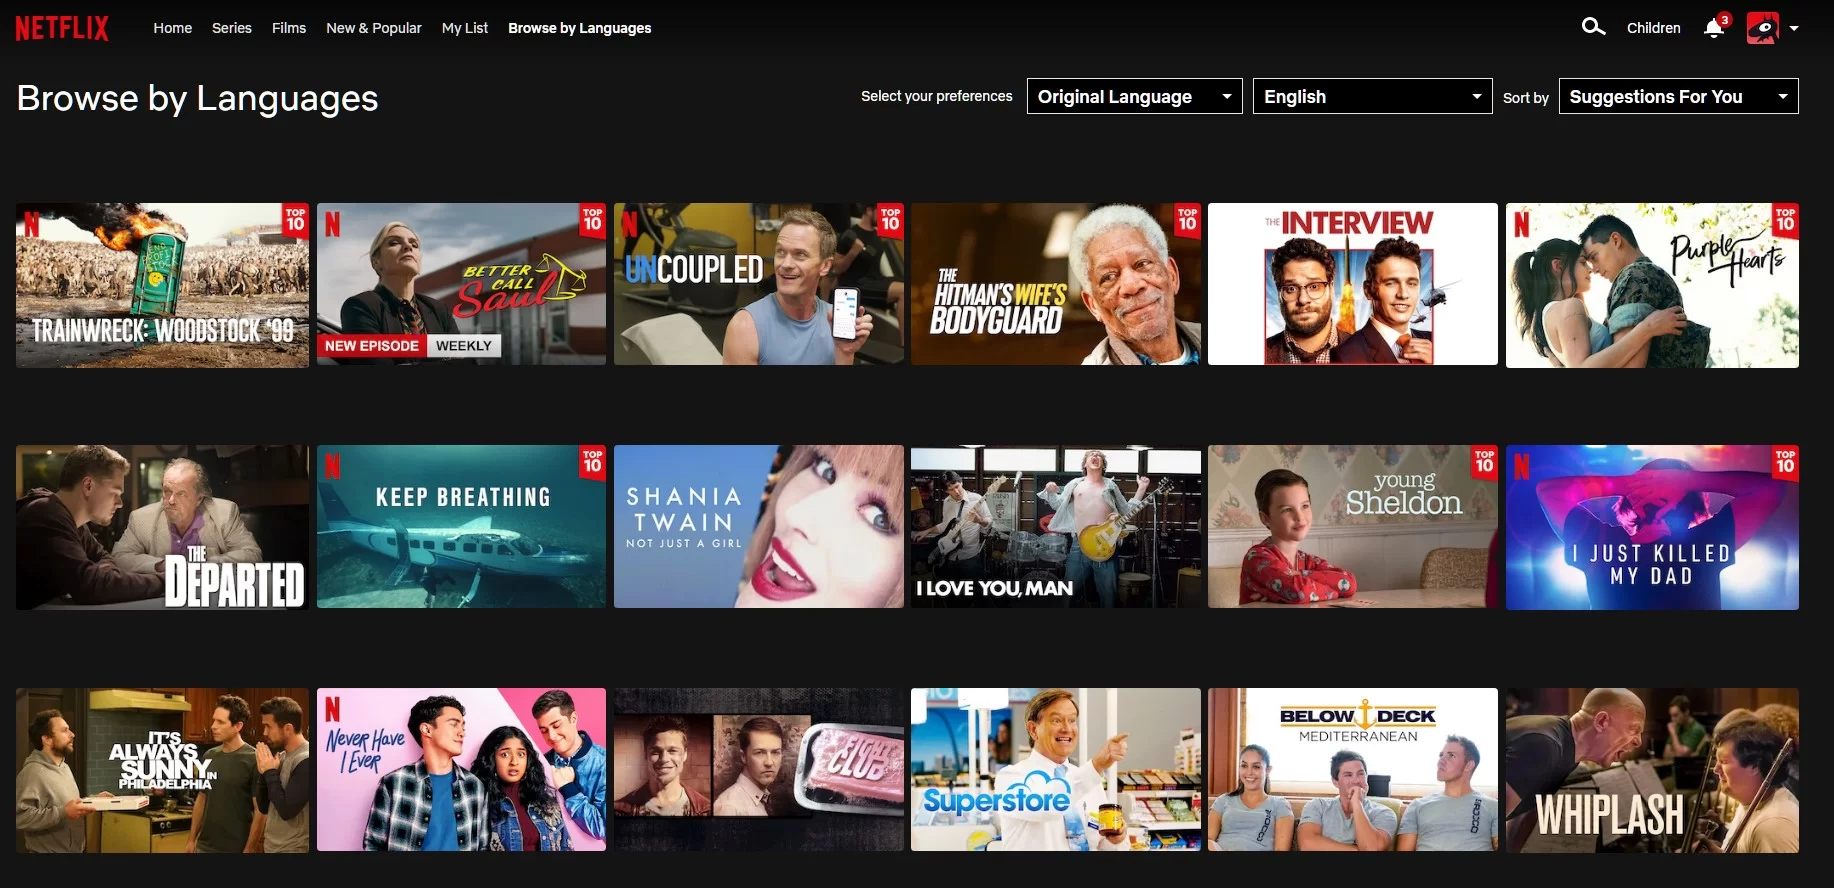1834x888 pixels.
Task: Open Purple Hearts title card
Action: [1652, 285]
